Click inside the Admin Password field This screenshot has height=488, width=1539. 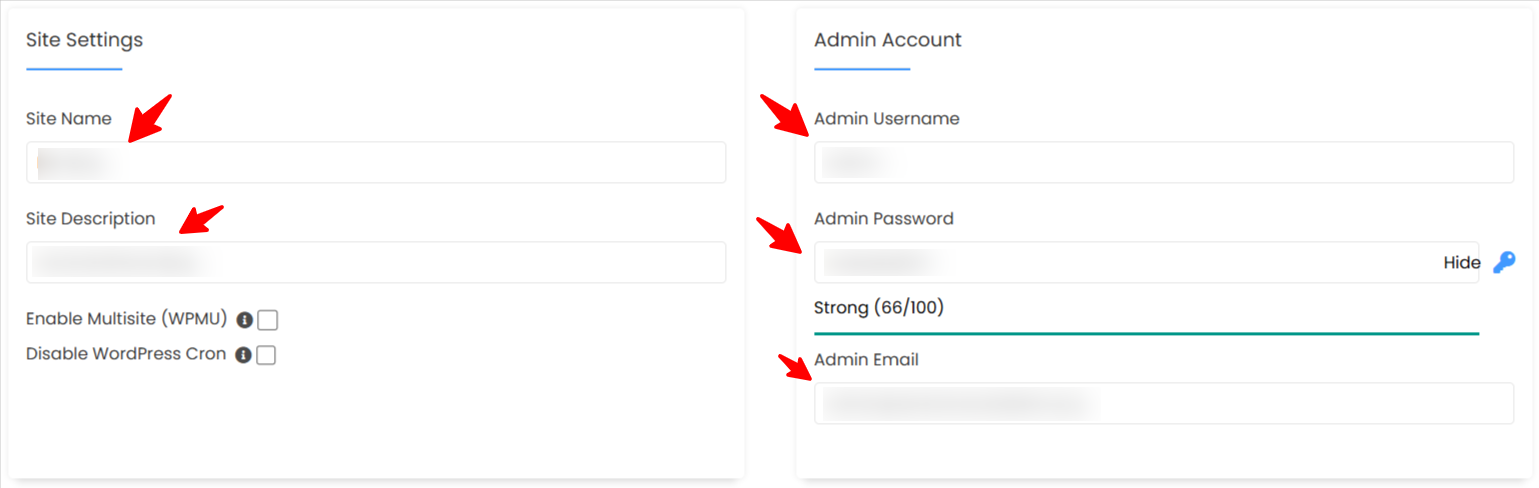coord(1120,262)
